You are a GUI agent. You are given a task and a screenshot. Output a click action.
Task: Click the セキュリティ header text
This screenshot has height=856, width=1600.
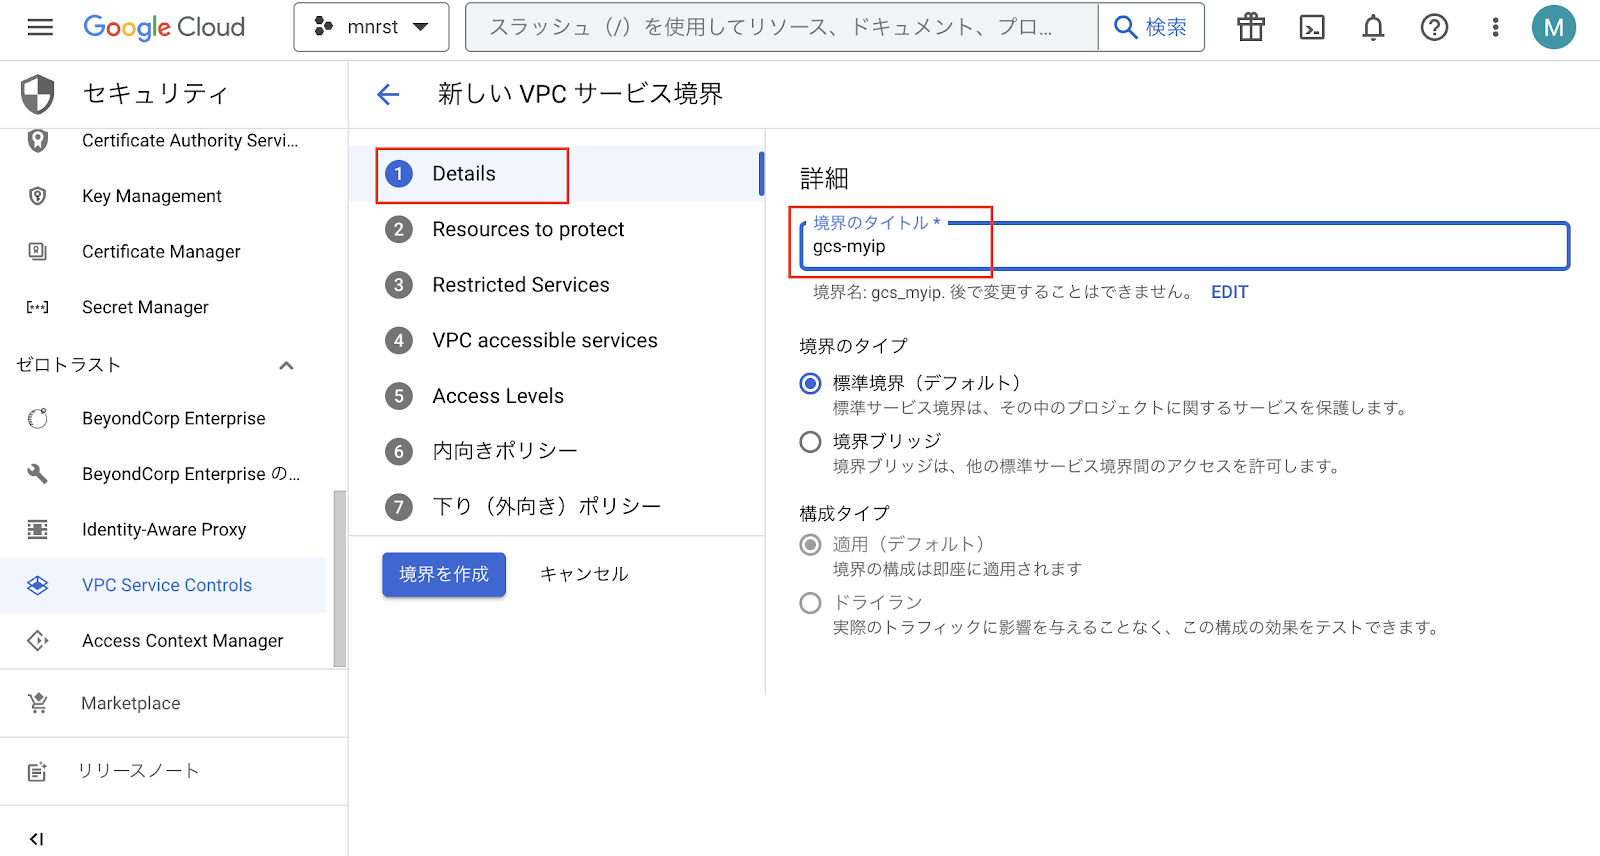(156, 94)
